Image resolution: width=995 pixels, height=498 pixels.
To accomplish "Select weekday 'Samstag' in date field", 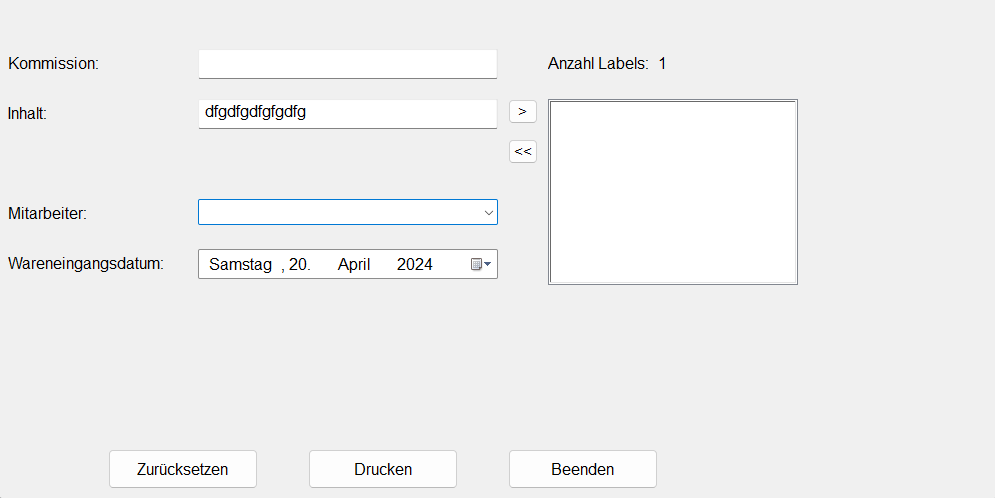I will (240, 264).
